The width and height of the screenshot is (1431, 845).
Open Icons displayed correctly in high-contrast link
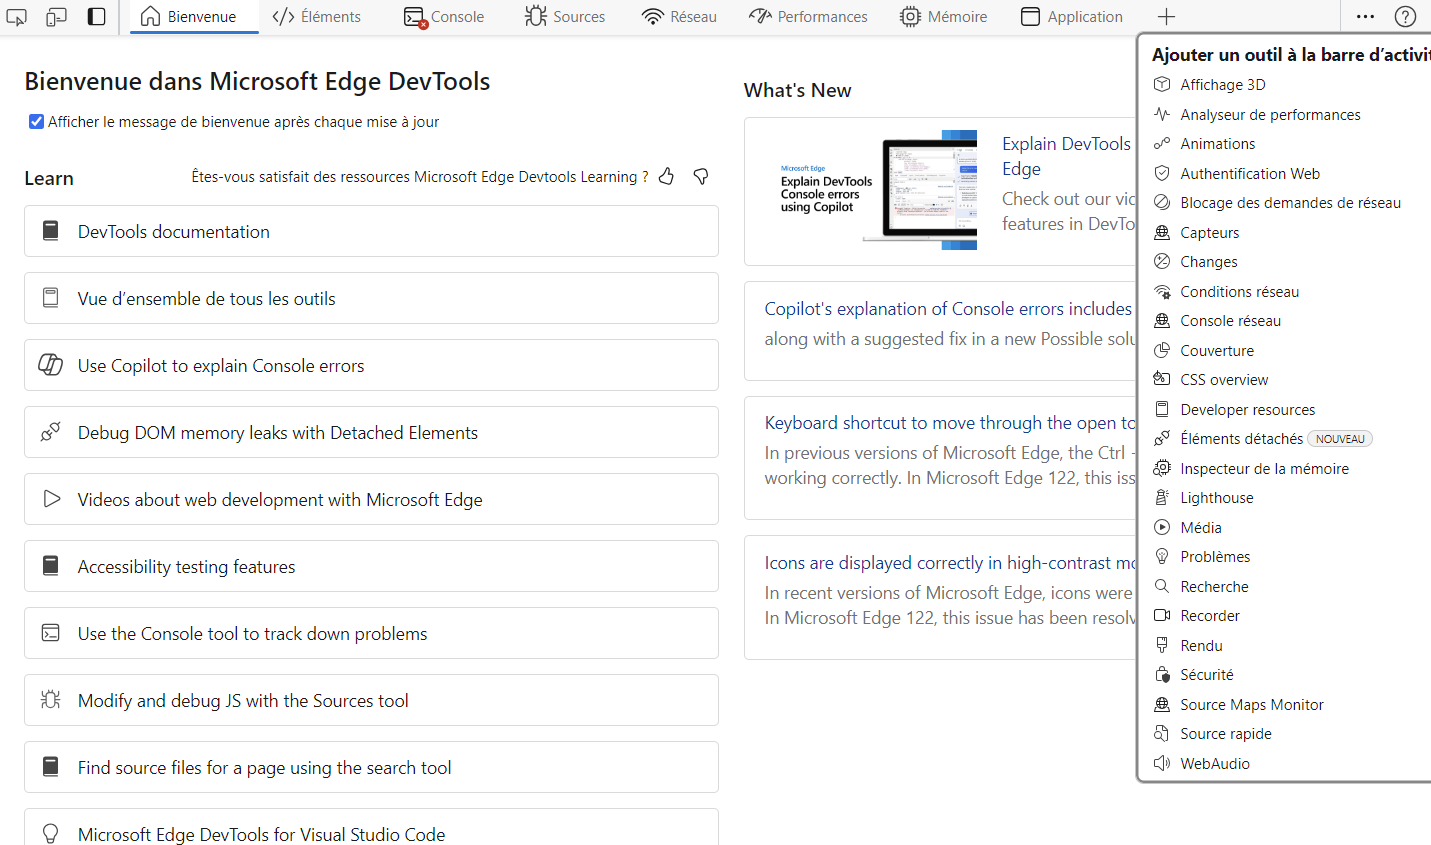(950, 563)
